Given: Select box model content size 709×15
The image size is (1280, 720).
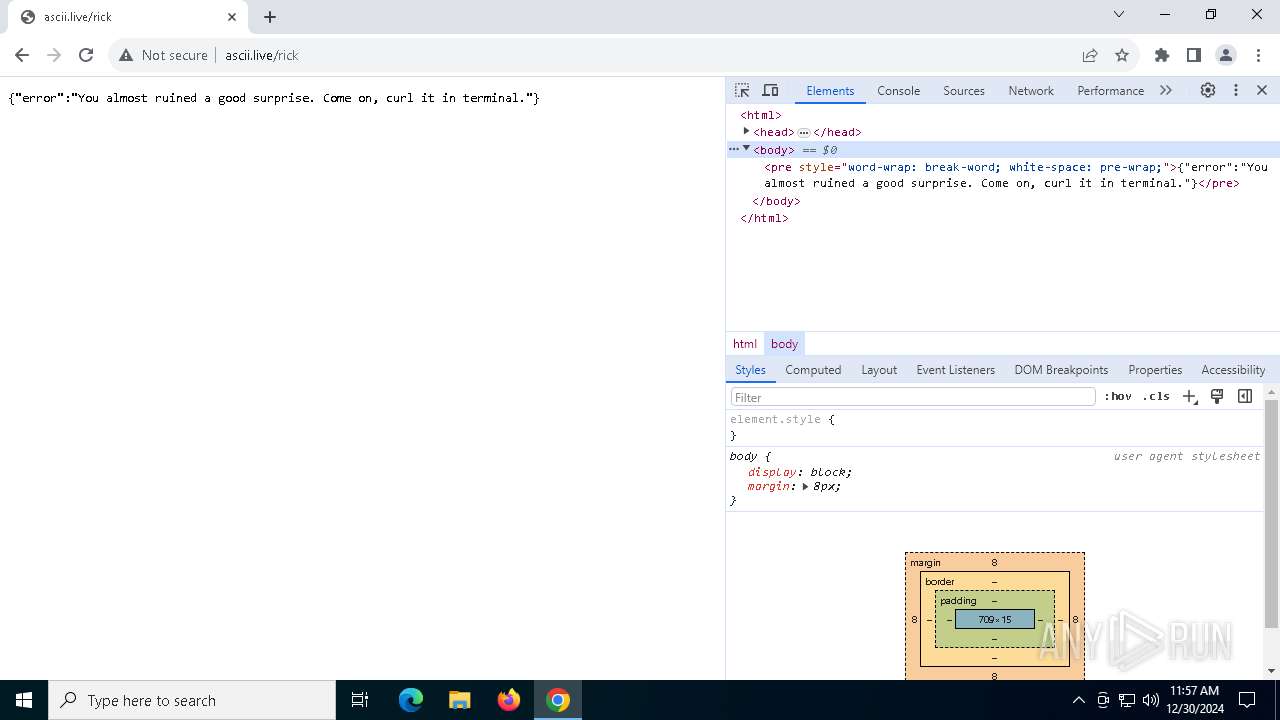Looking at the screenshot, I should 995,619.
